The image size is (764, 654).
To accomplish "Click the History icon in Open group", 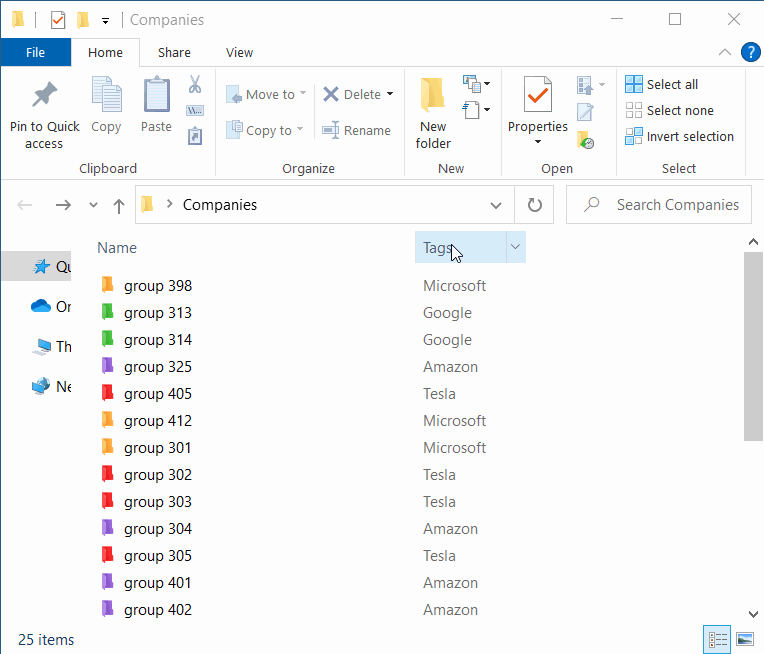I will pyautogui.click(x=585, y=140).
